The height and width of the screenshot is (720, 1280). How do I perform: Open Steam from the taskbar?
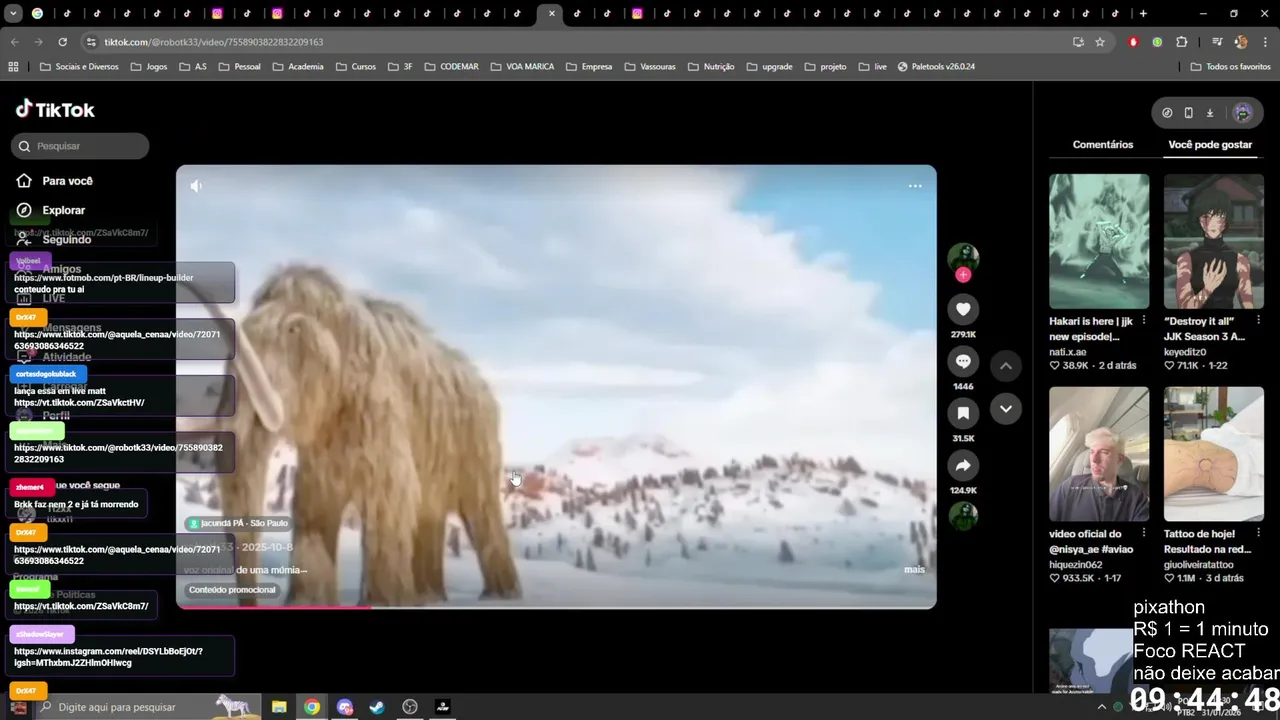tap(377, 707)
